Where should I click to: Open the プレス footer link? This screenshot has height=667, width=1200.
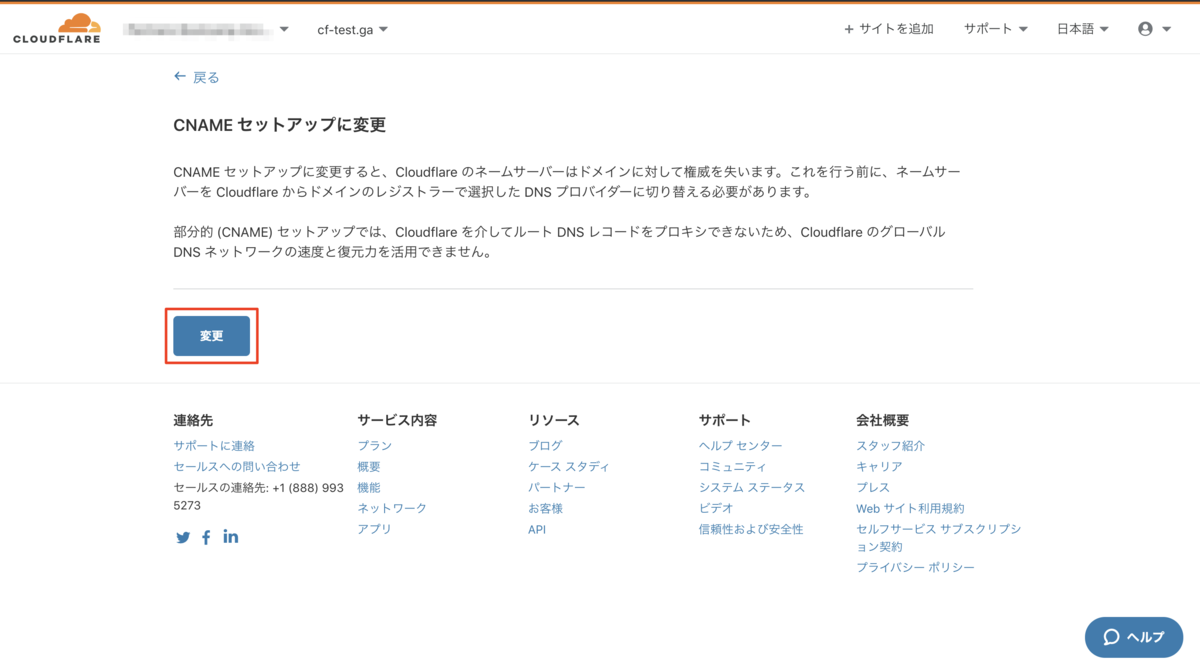pyautogui.click(x=873, y=488)
